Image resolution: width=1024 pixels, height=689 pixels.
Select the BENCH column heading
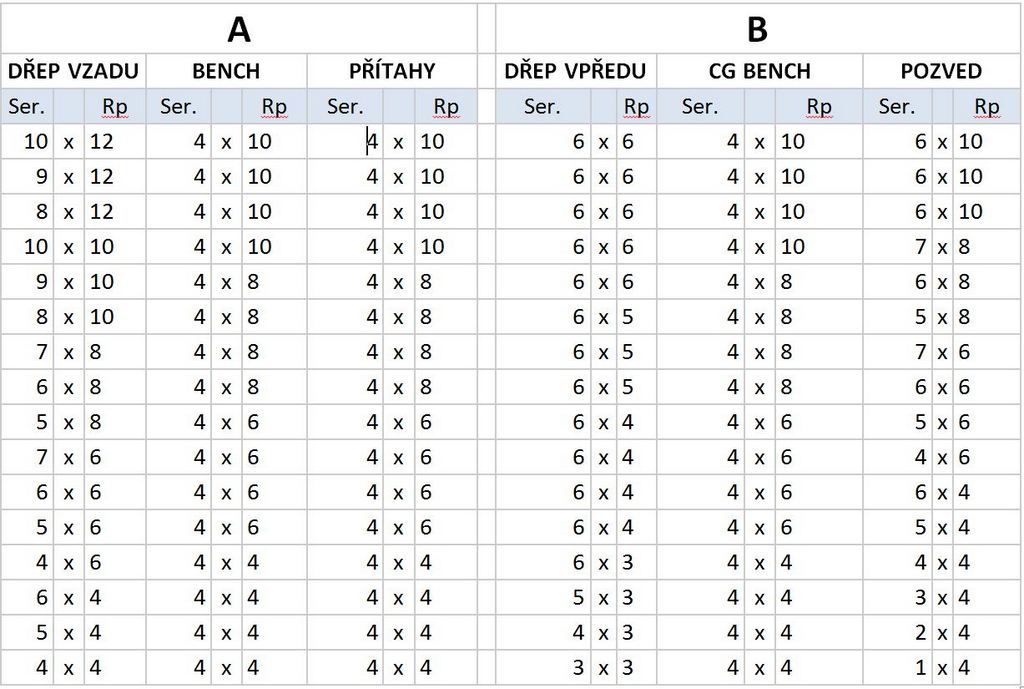[x=226, y=71]
